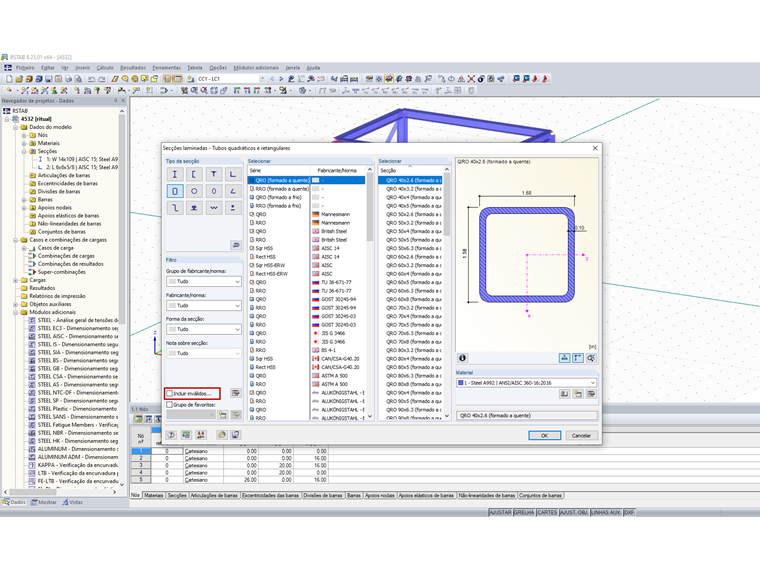Select the Combinações de cargas tree item
Viewport: 760px width, 570px height.
click(66, 256)
